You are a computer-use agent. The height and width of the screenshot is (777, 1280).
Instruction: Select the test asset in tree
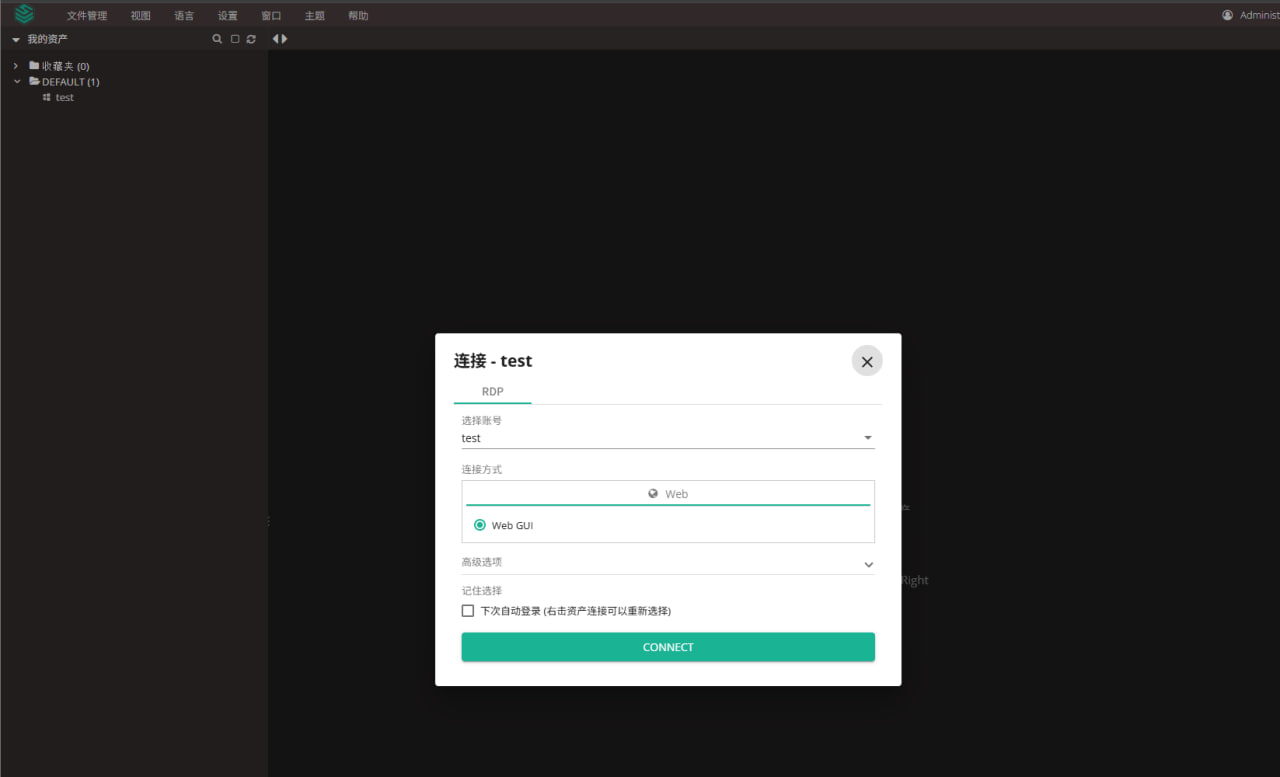click(x=65, y=97)
